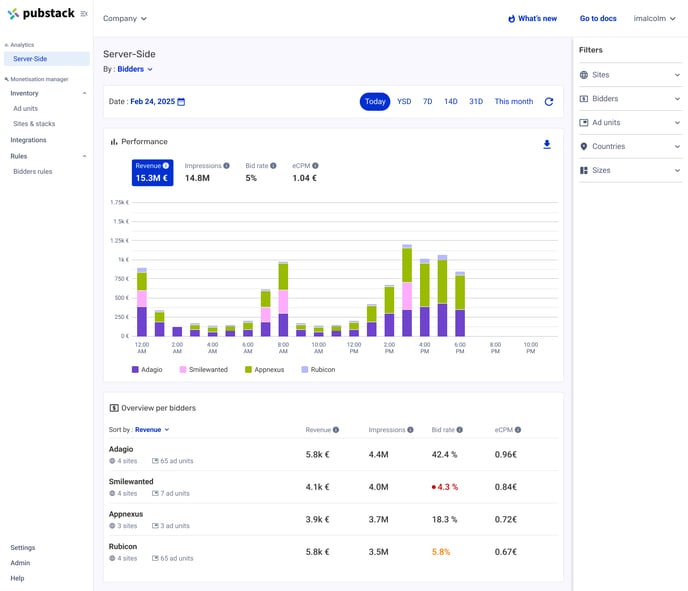Image resolution: width=688 pixels, height=591 pixels.
Task: Select the 7D date range
Action: click(427, 102)
